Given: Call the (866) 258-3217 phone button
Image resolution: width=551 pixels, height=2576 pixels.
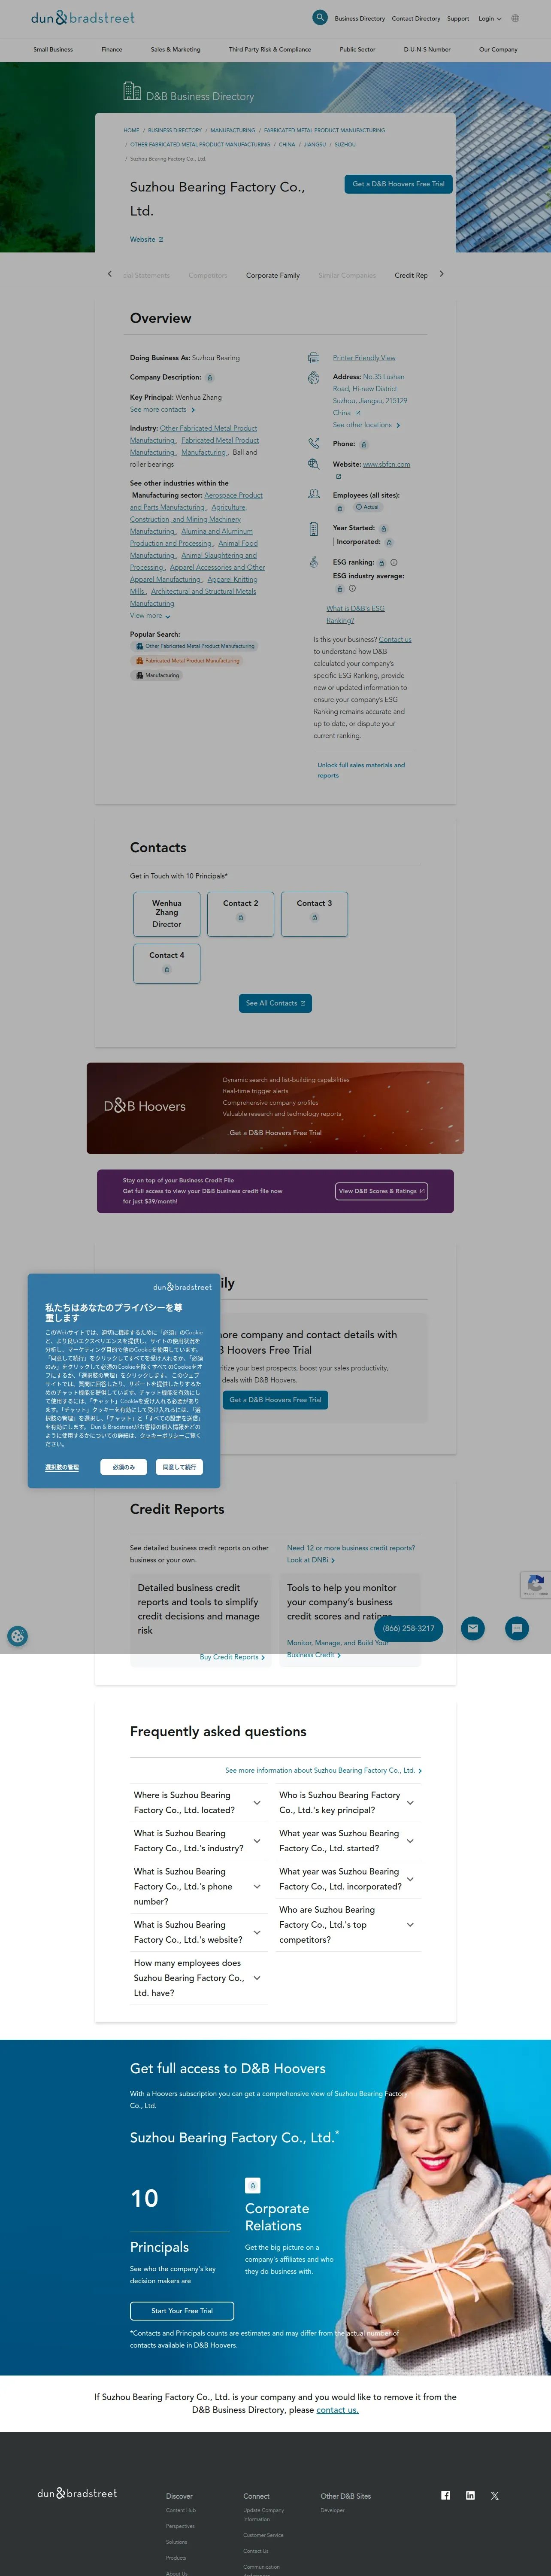Looking at the screenshot, I should (409, 1629).
